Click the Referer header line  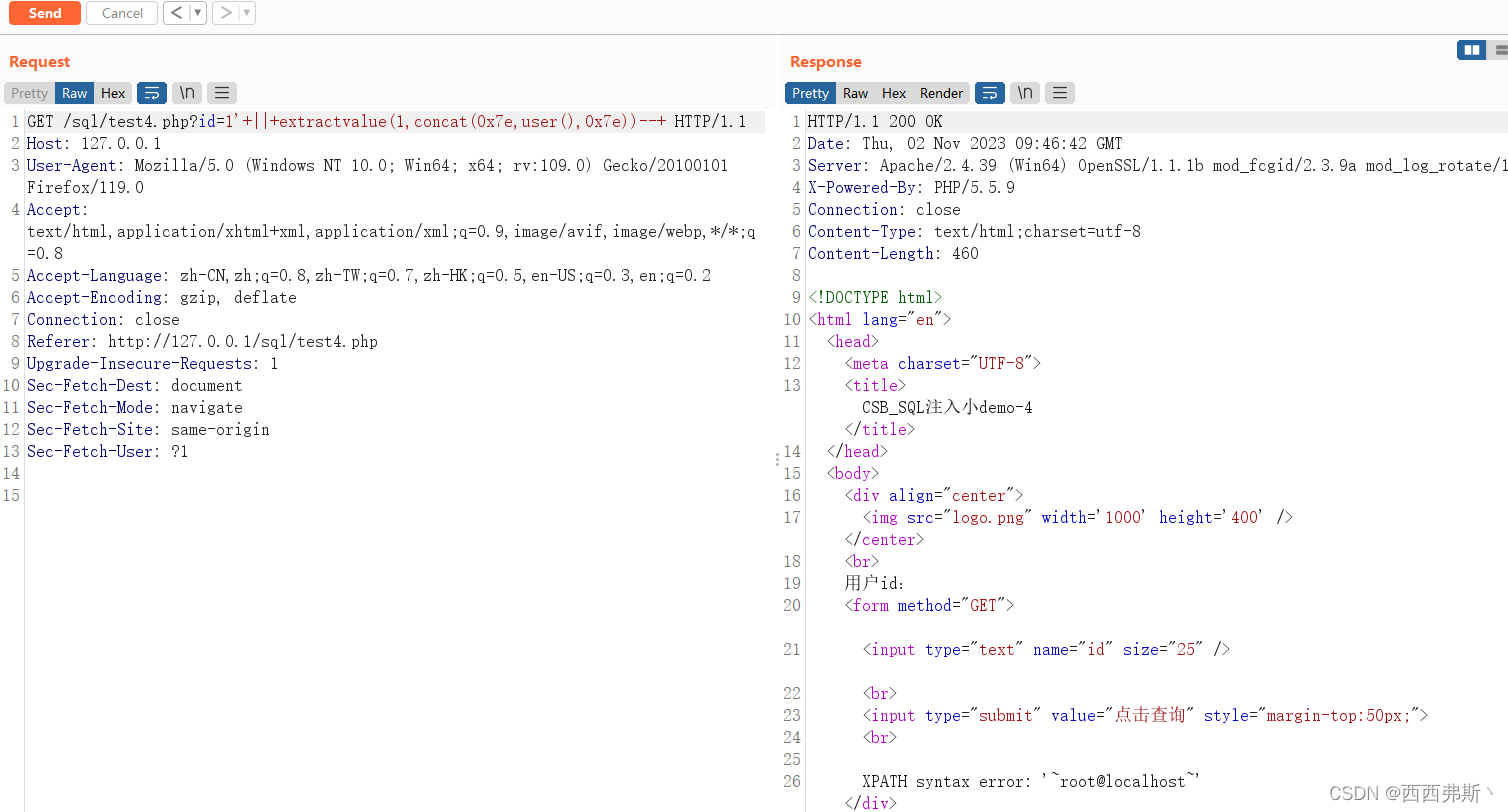point(202,342)
